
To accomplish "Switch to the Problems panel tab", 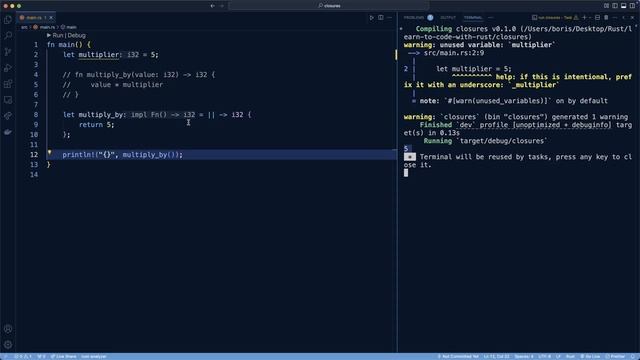I will (414, 18).
